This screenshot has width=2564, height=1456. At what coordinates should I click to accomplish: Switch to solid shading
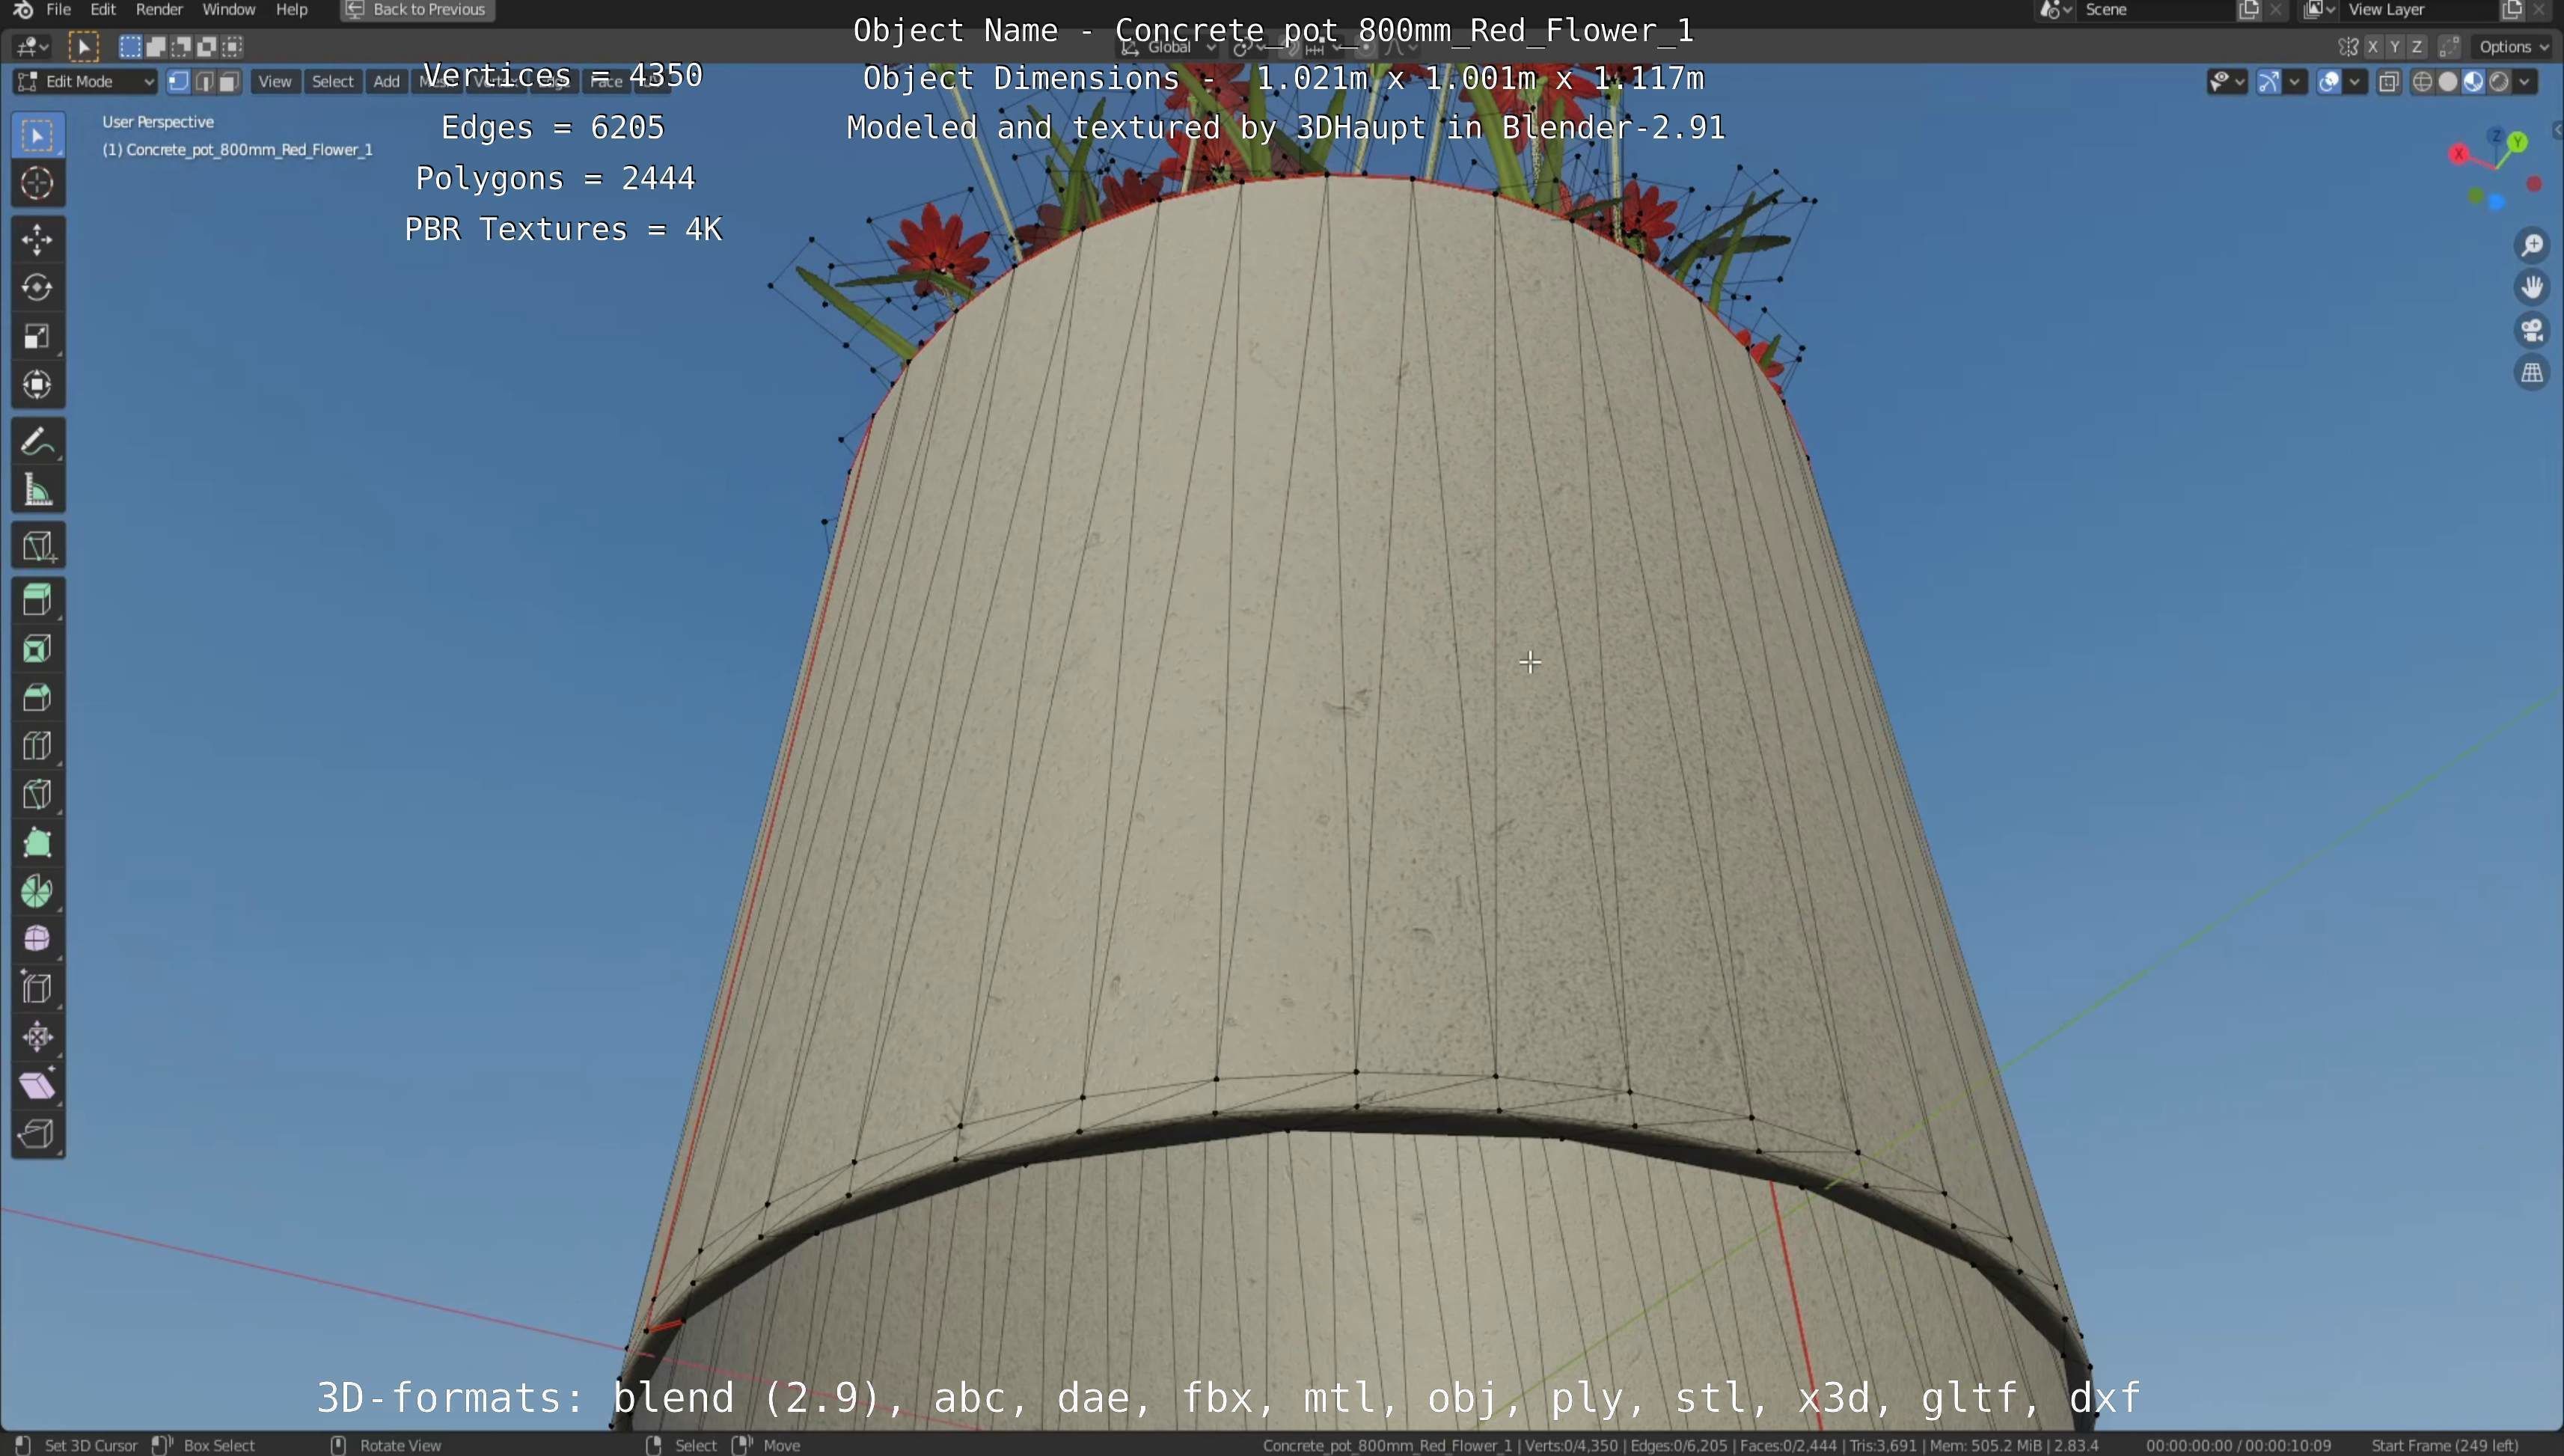click(x=2448, y=82)
